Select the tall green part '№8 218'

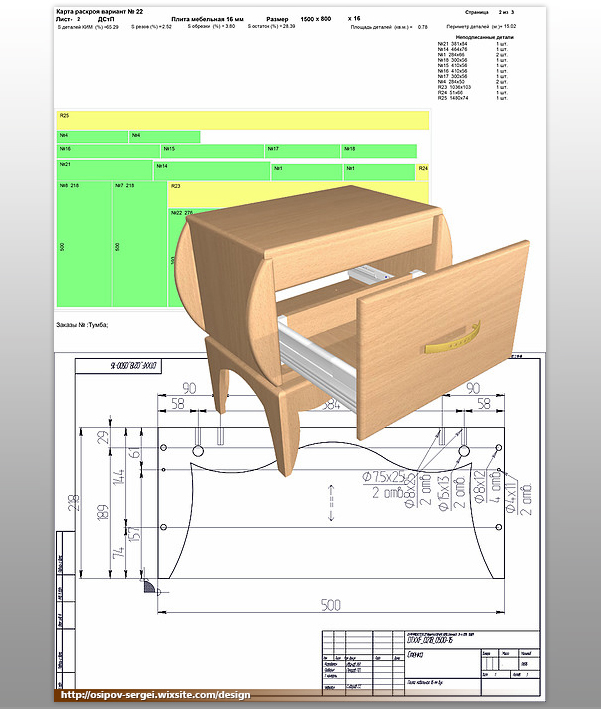[84, 244]
